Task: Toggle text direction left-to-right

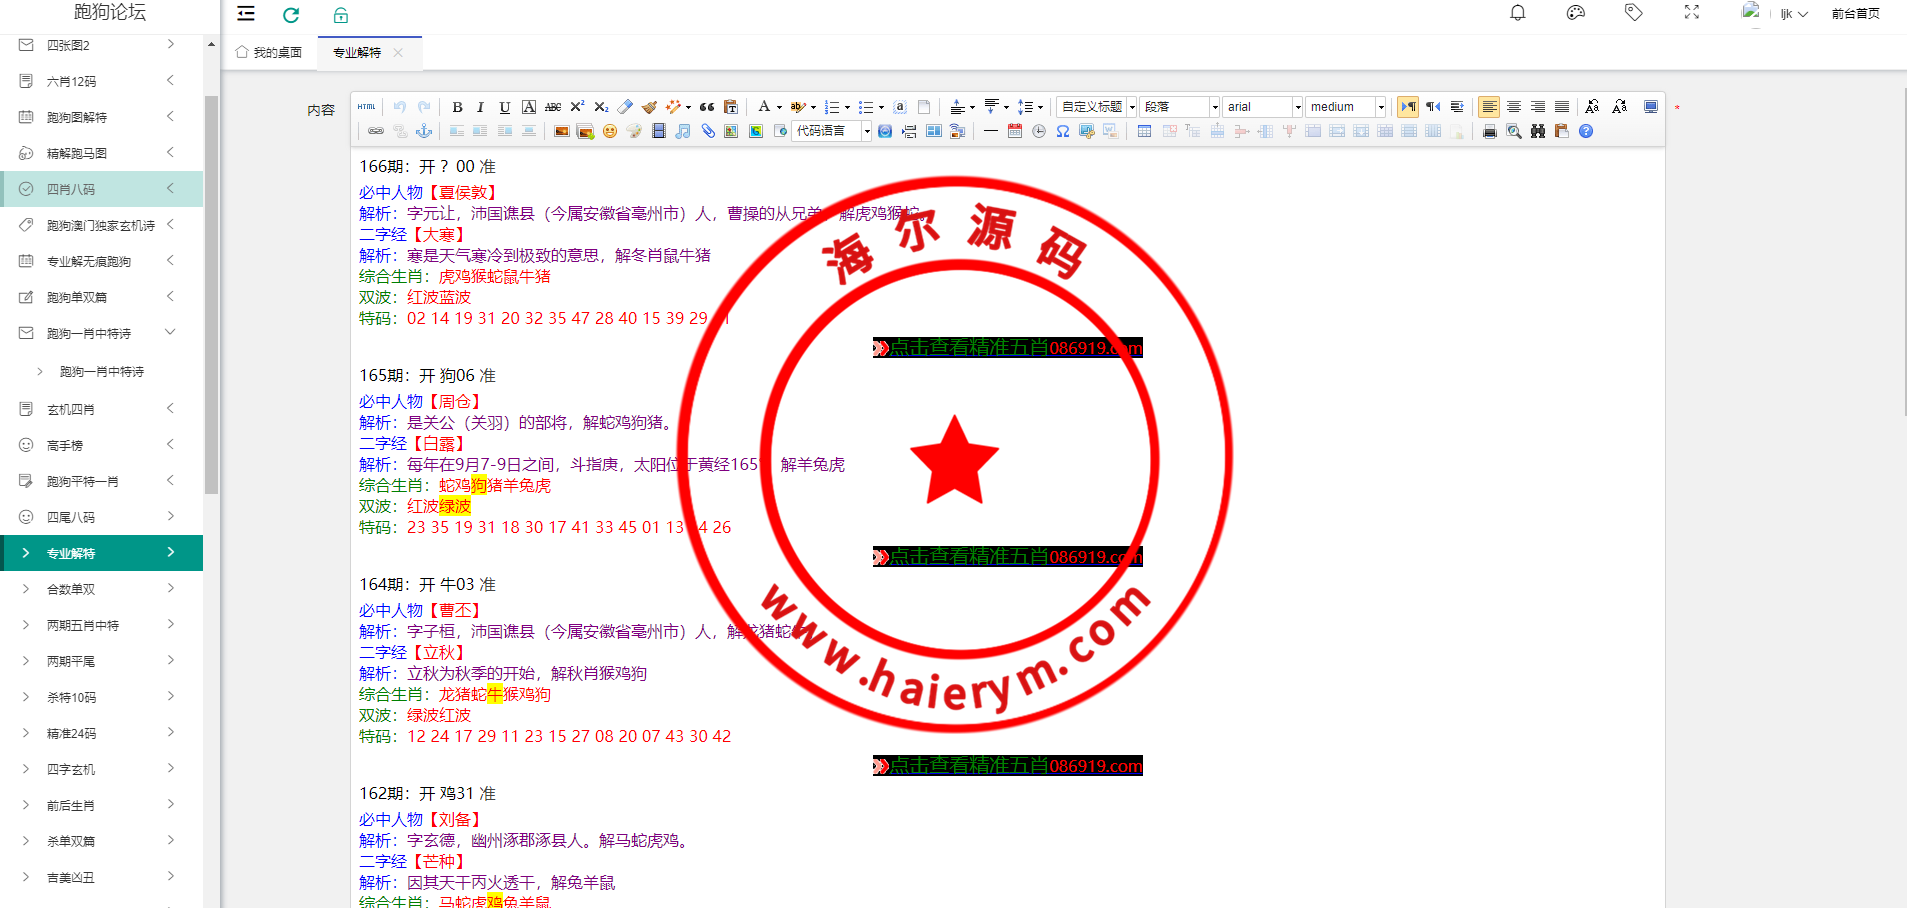Action: pyautogui.click(x=1407, y=106)
